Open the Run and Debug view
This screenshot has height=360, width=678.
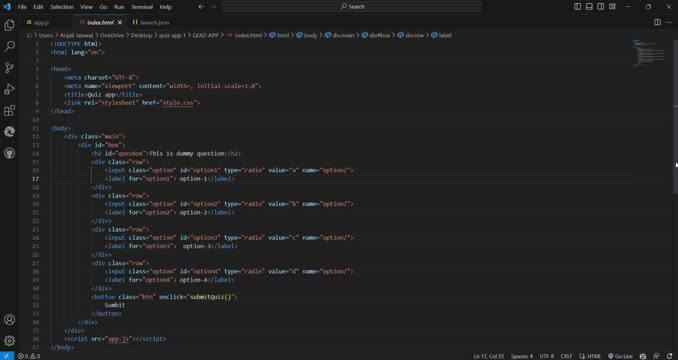click(x=9, y=89)
